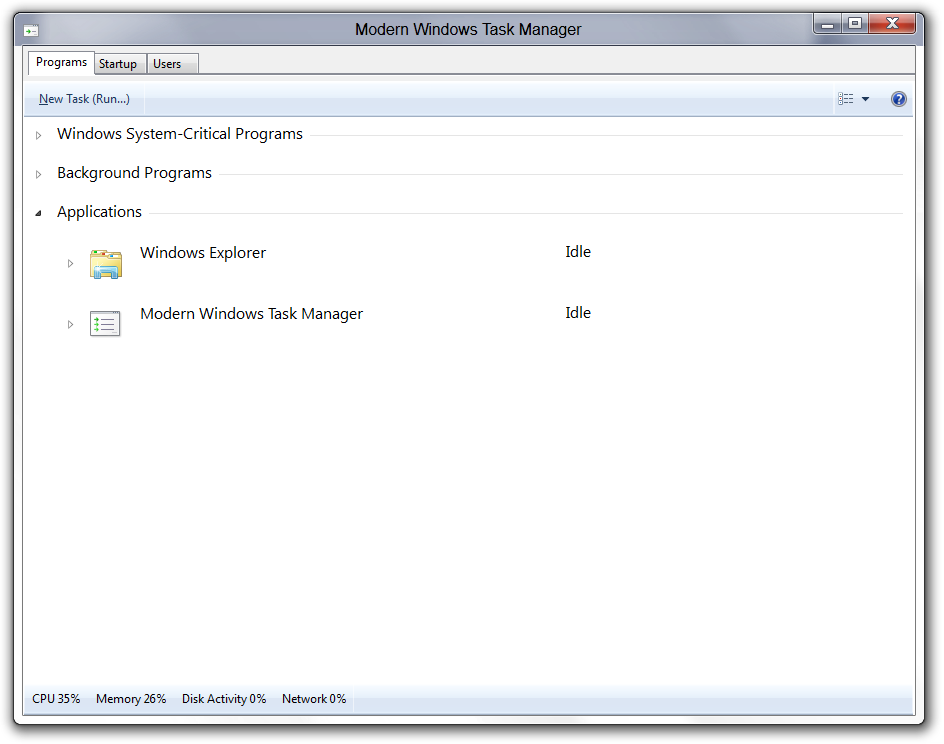Click the Applications heading text
The width and height of the screenshot is (944, 744).
[x=99, y=212]
